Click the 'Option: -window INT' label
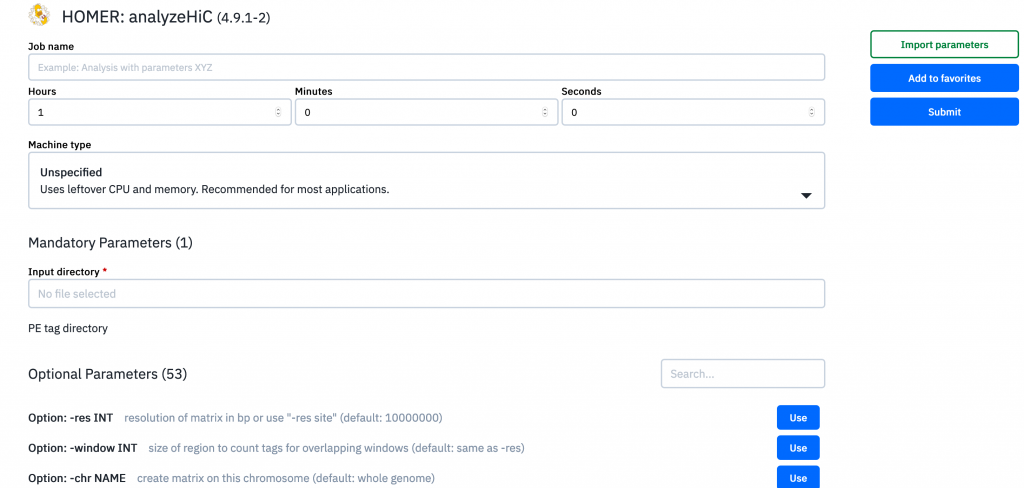The height and width of the screenshot is (488, 1024). click(x=83, y=448)
